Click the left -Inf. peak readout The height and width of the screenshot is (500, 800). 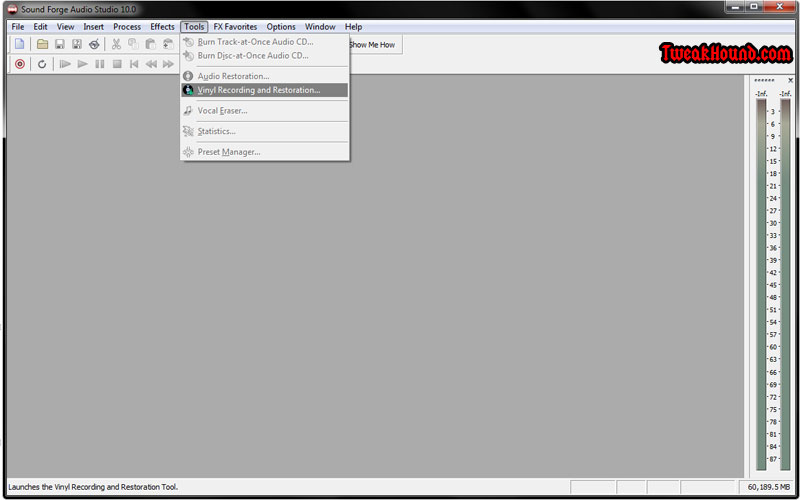click(761, 94)
